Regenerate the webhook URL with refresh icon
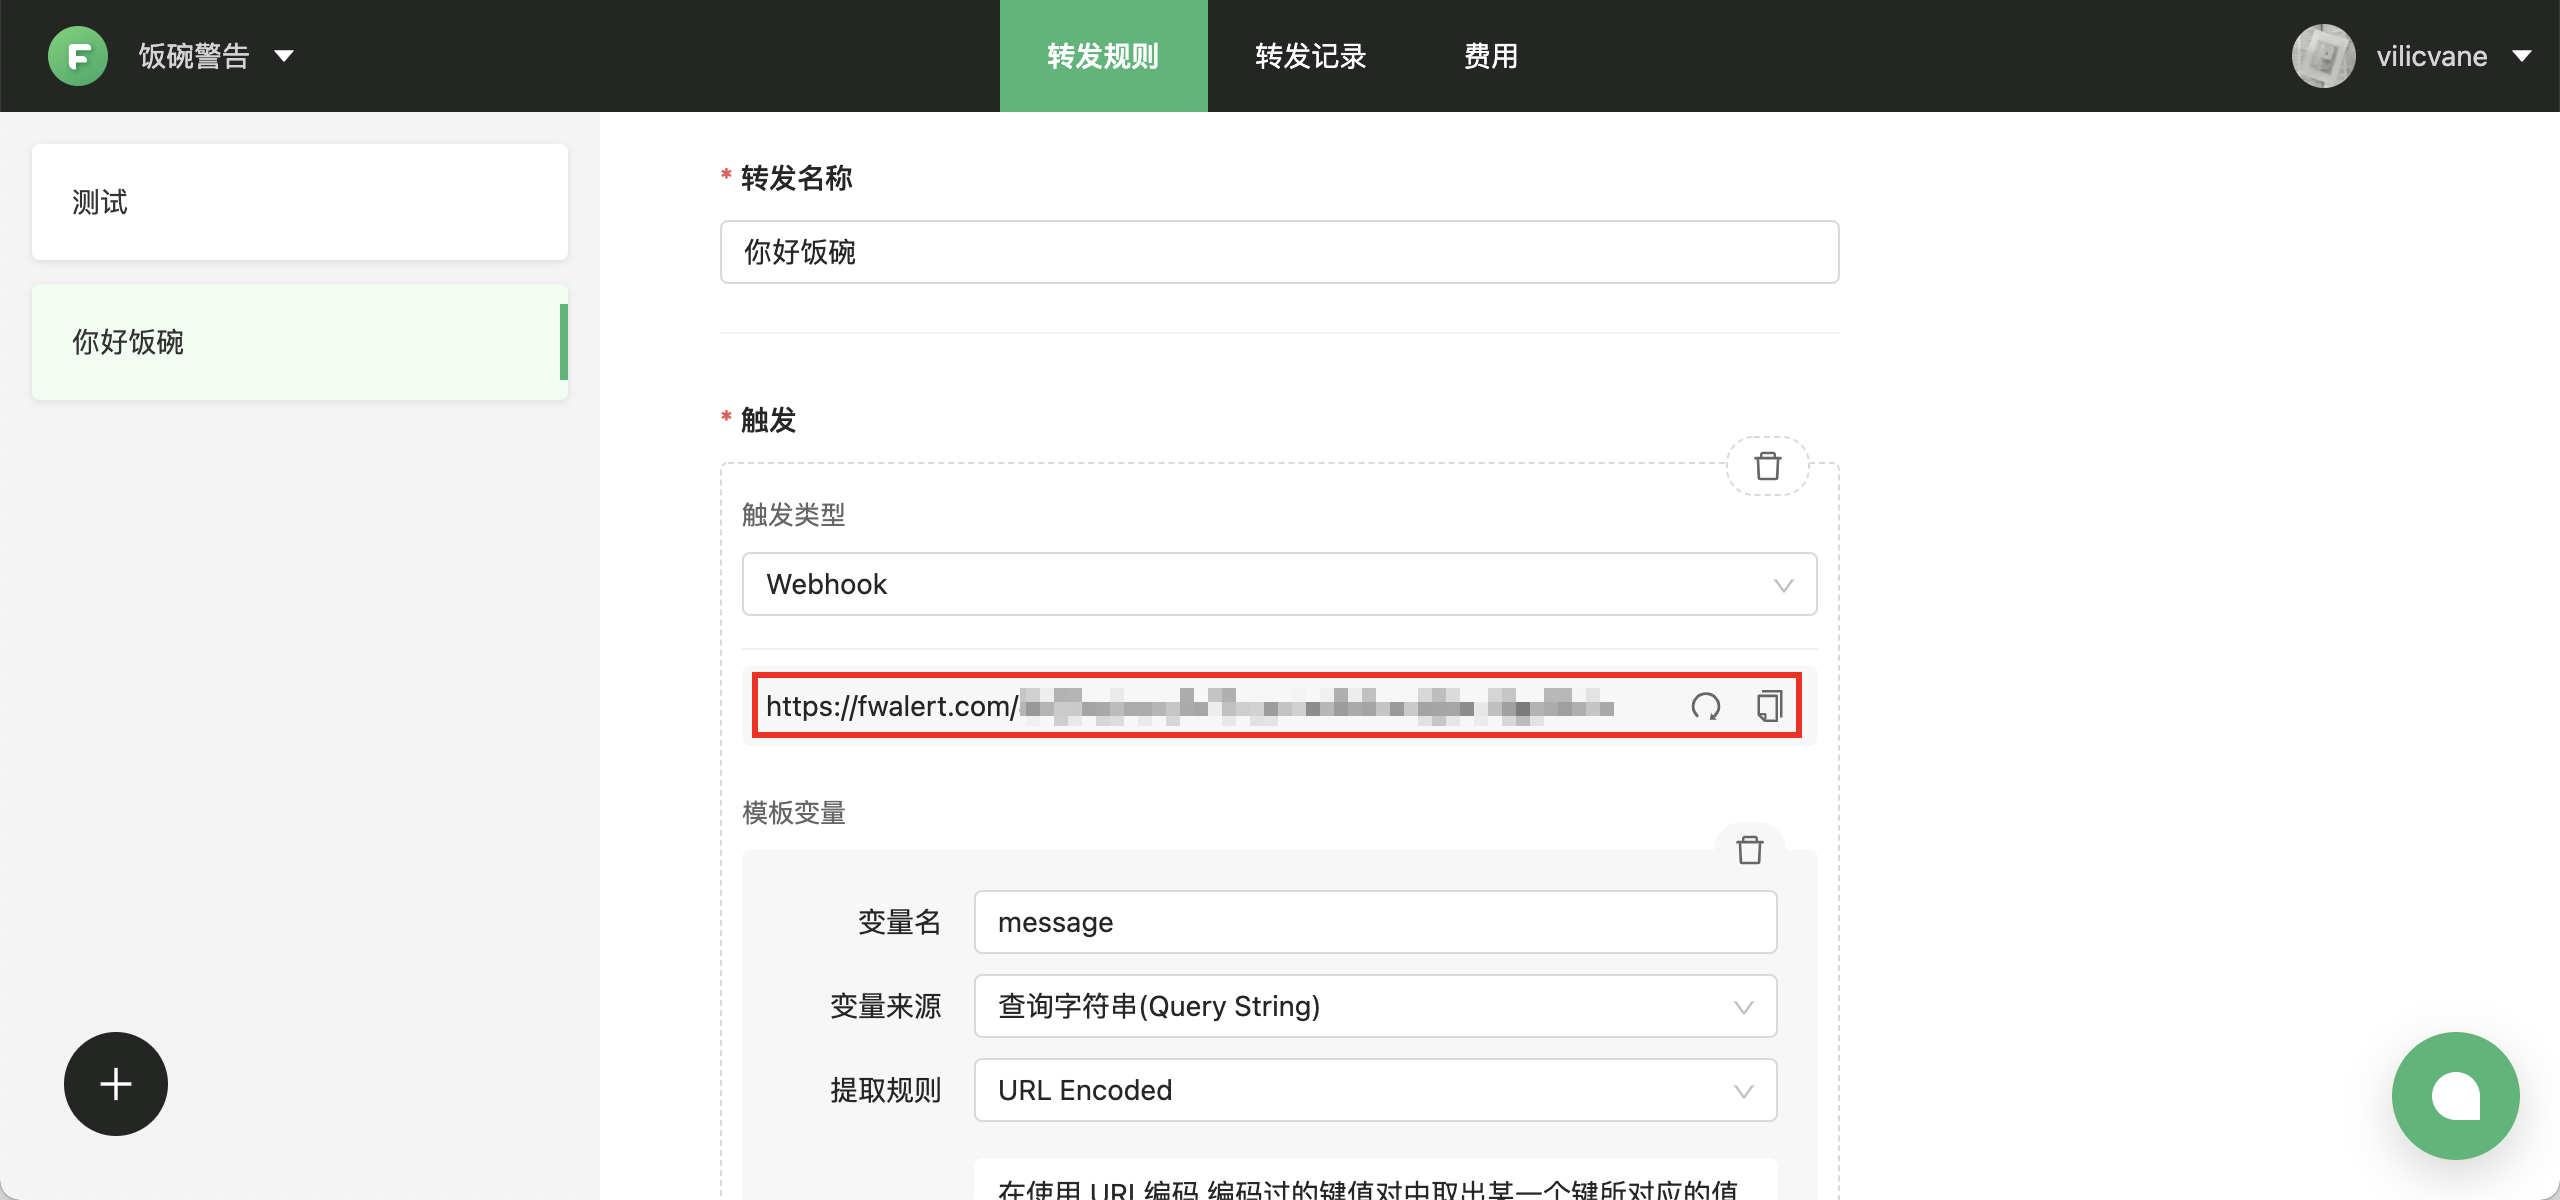 coord(1706,706)
